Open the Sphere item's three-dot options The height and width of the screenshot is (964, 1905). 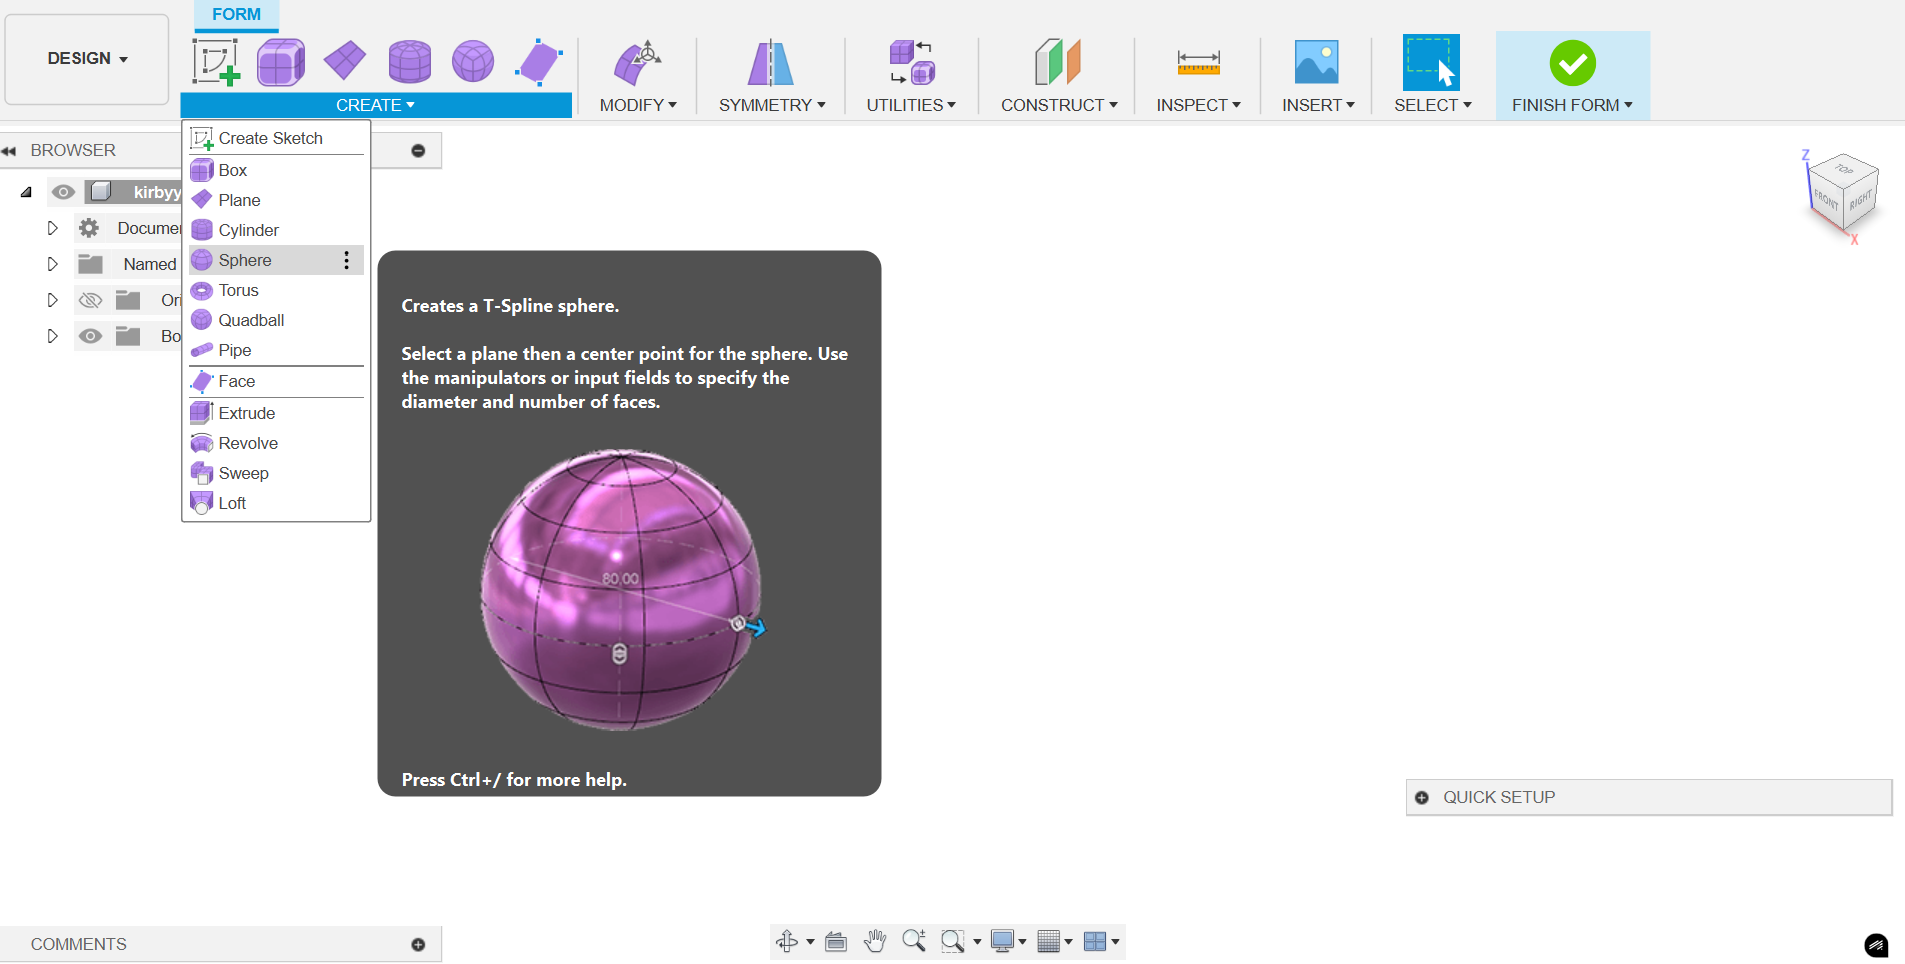click(x=347, y=260)
